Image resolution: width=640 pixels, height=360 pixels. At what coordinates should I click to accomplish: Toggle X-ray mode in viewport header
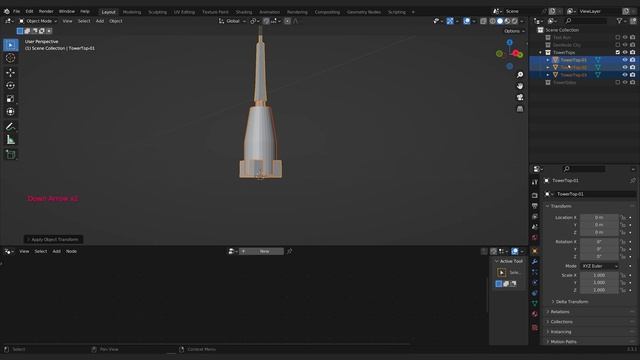[483, 21]
